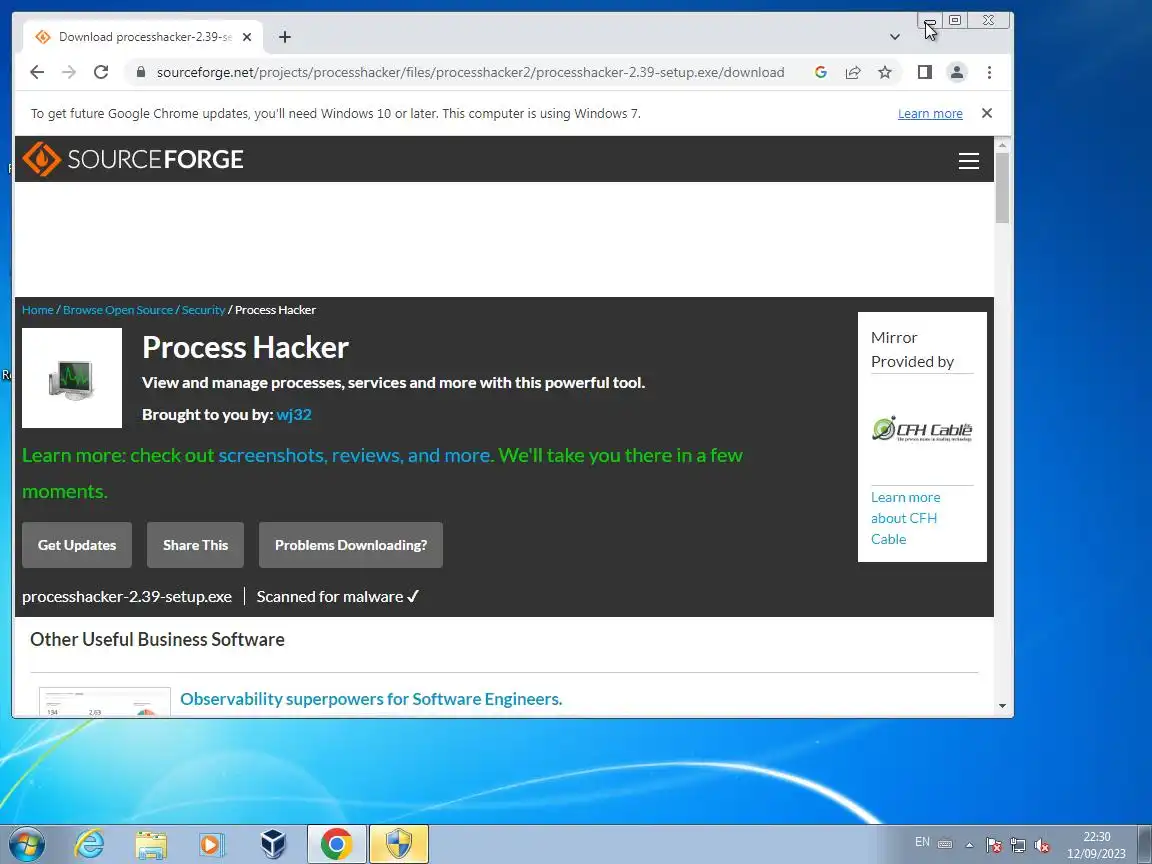Click the Google icon in address bar
The image size is (1152, 864).
(x=821, y=72)
